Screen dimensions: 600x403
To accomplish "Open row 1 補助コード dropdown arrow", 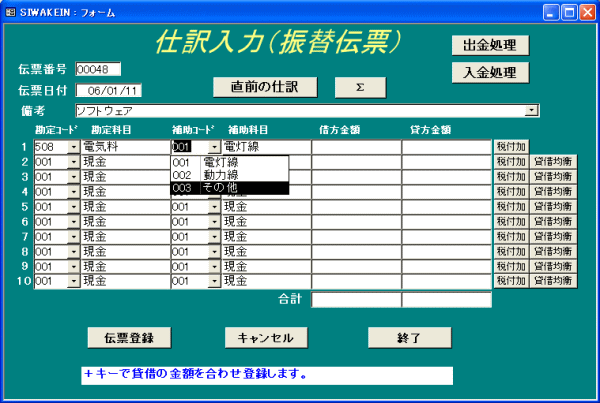I will (x=214, y=147).
